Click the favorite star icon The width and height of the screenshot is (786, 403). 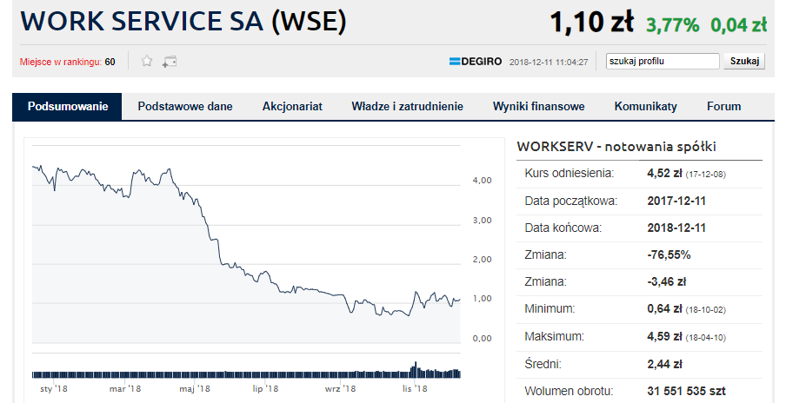point(147,61)
